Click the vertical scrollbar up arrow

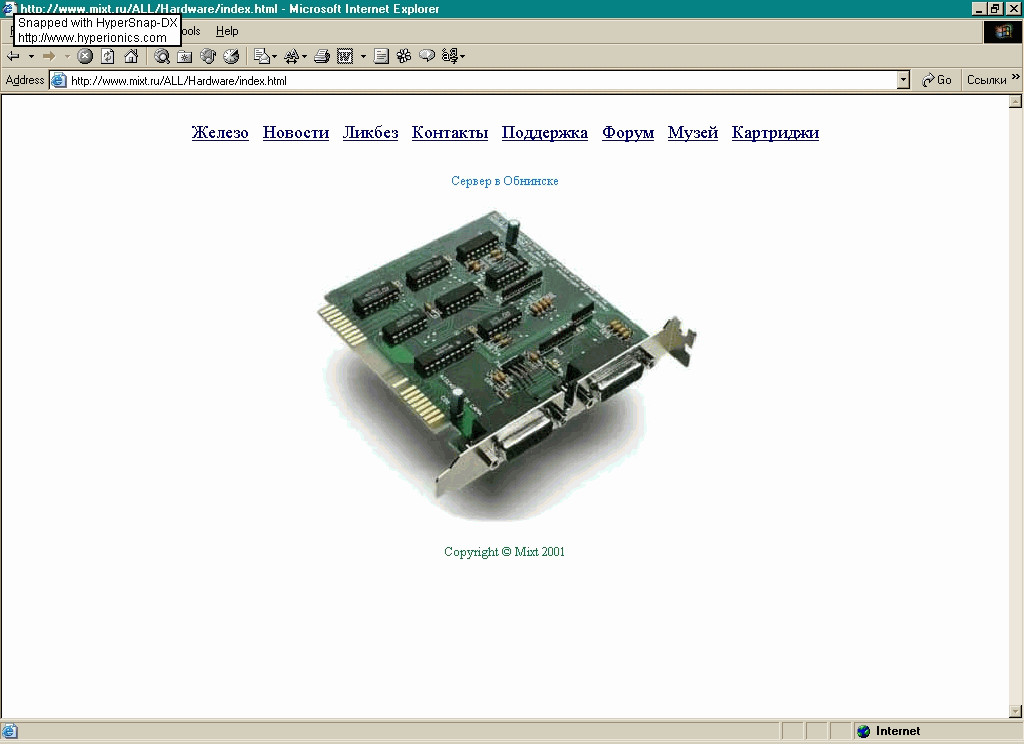point(1016,101)
